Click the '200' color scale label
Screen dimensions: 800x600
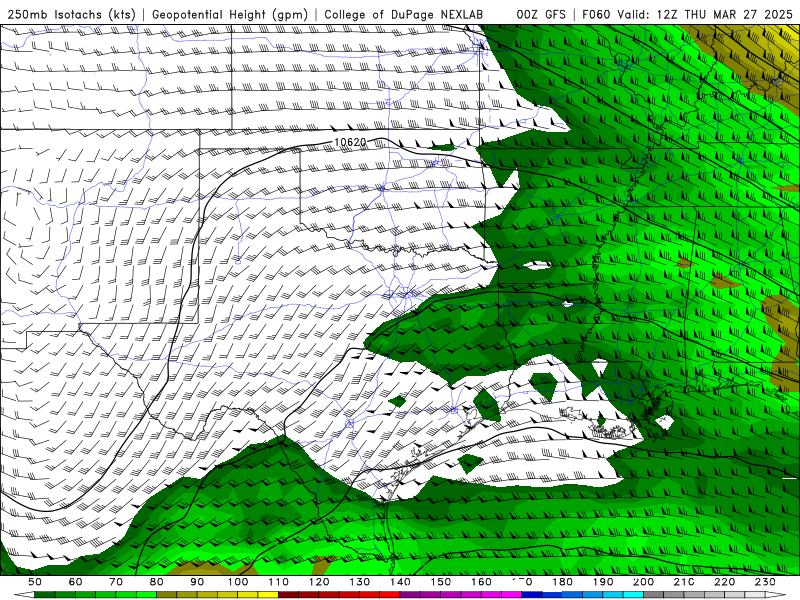point(643,582)
